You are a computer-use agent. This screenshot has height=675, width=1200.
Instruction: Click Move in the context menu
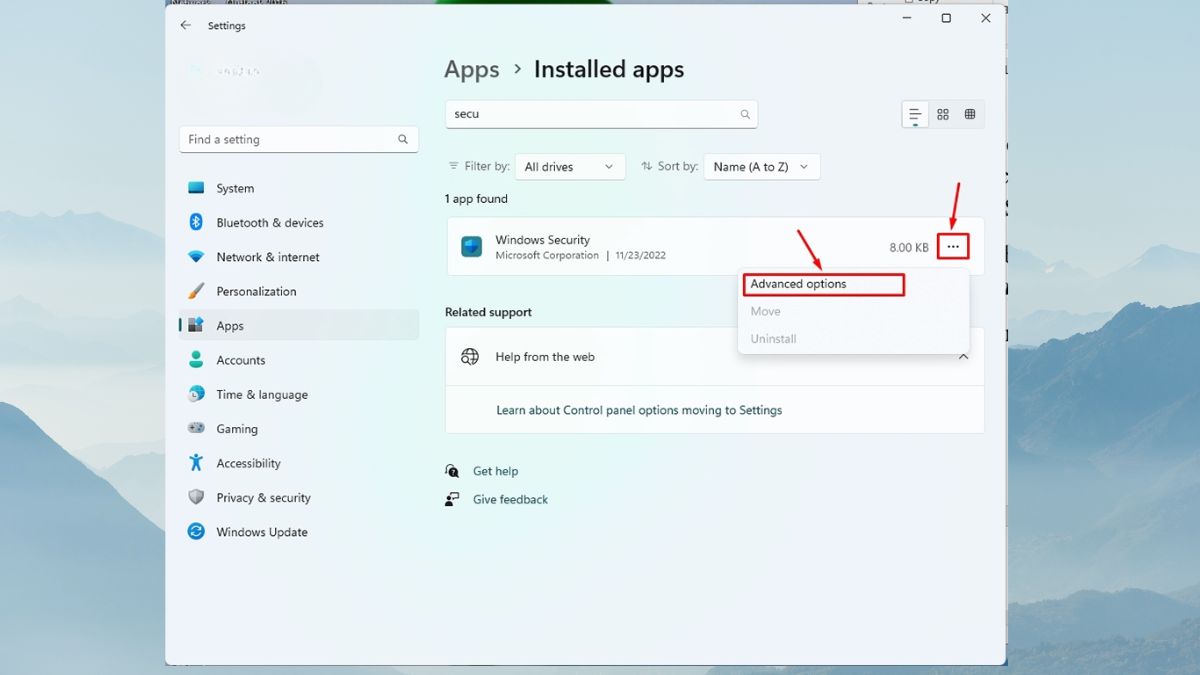tap(766, 311)
